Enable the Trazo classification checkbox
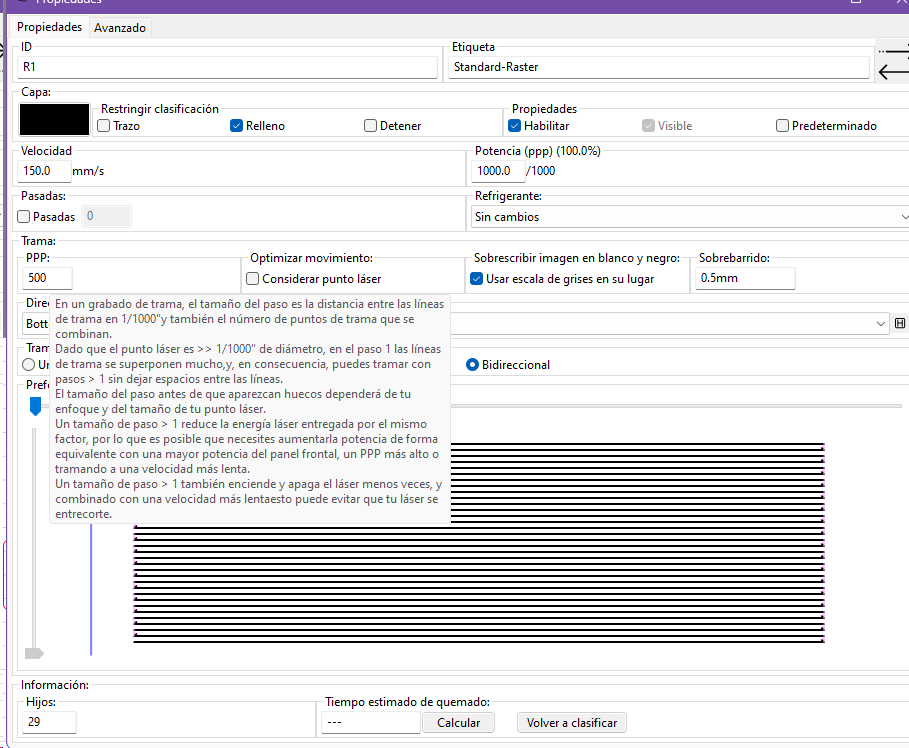909x748 pixels. (x=104, y=126)
